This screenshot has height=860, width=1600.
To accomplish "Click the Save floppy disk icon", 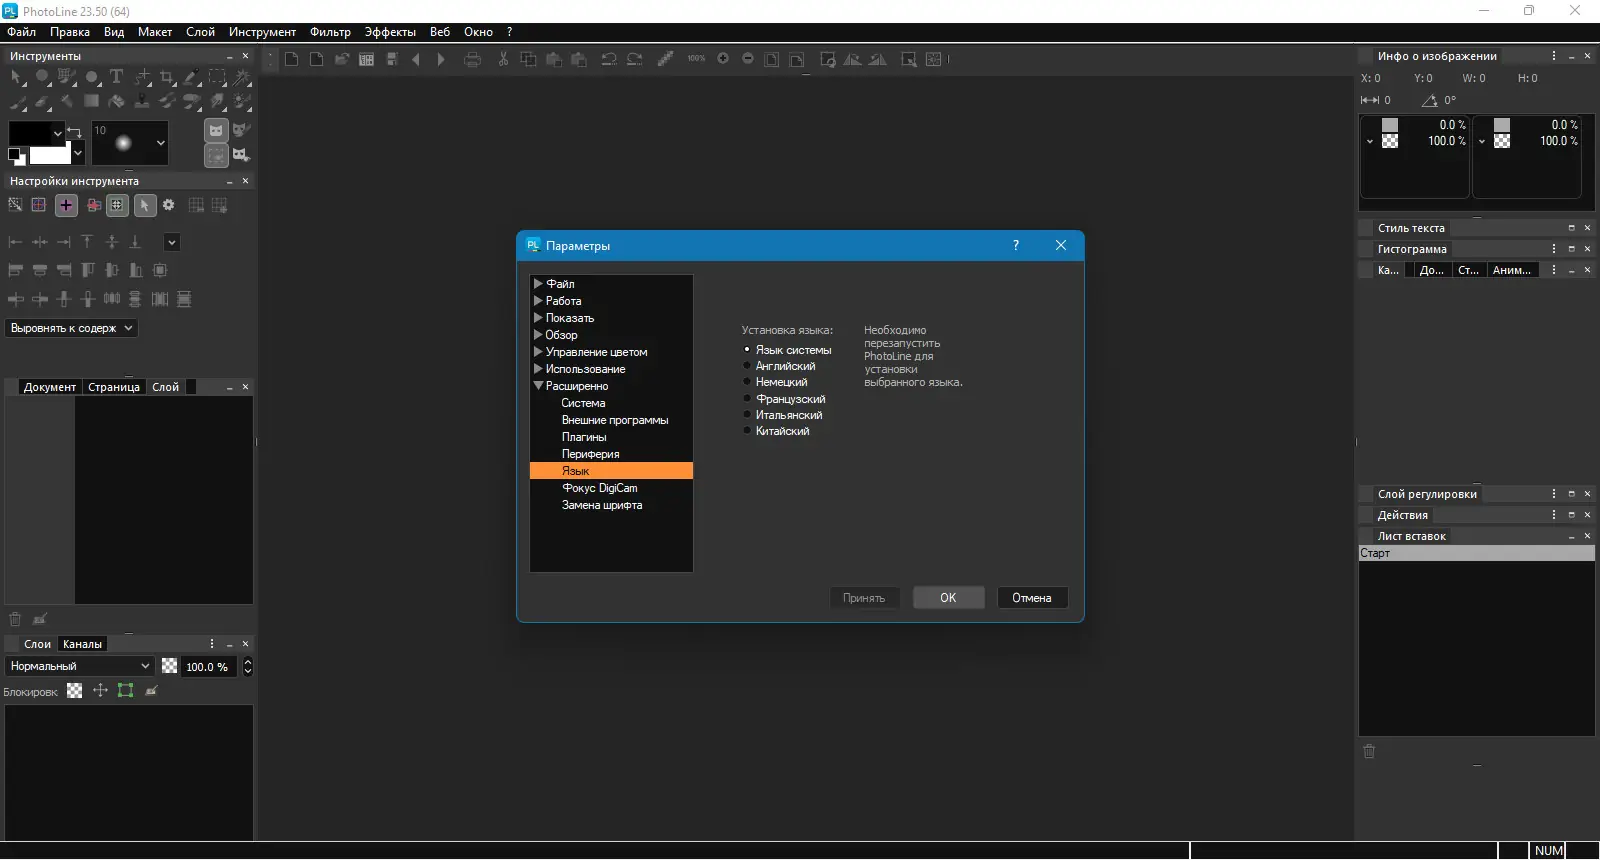I will pos(392,60).
